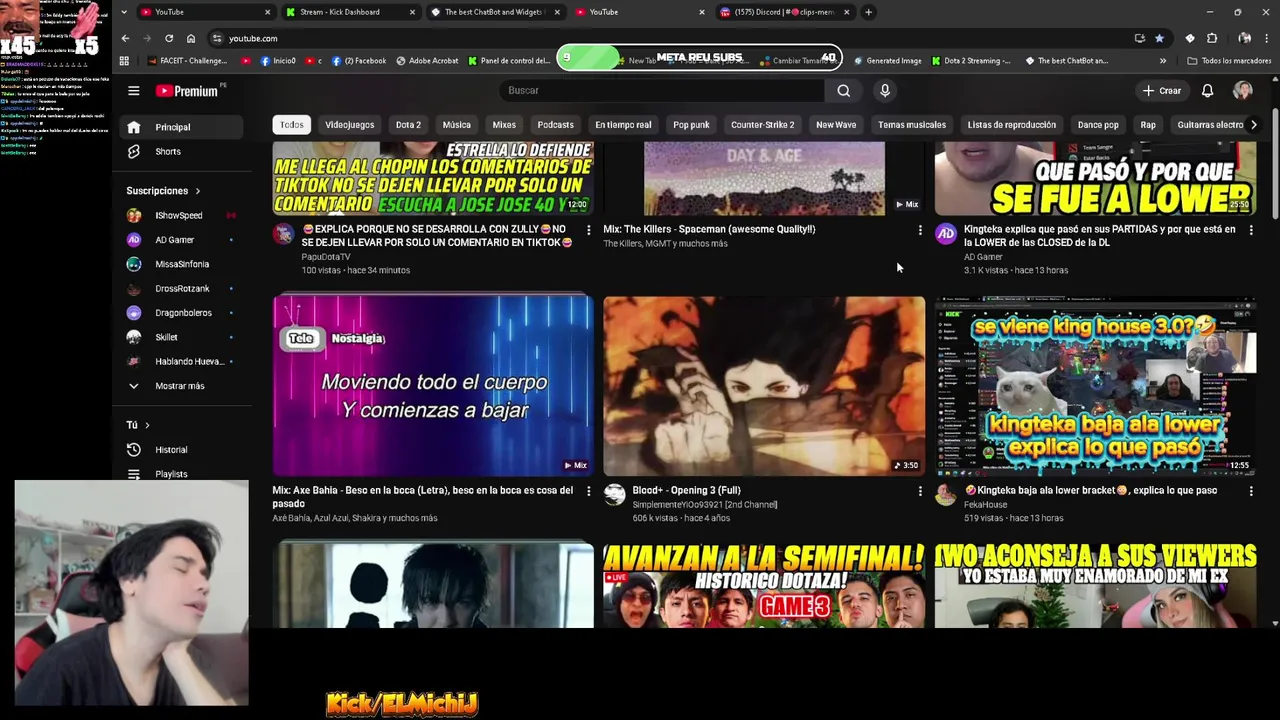Open the FekaHouse channel avatar

pyautogui.click(x=945, y=495)
